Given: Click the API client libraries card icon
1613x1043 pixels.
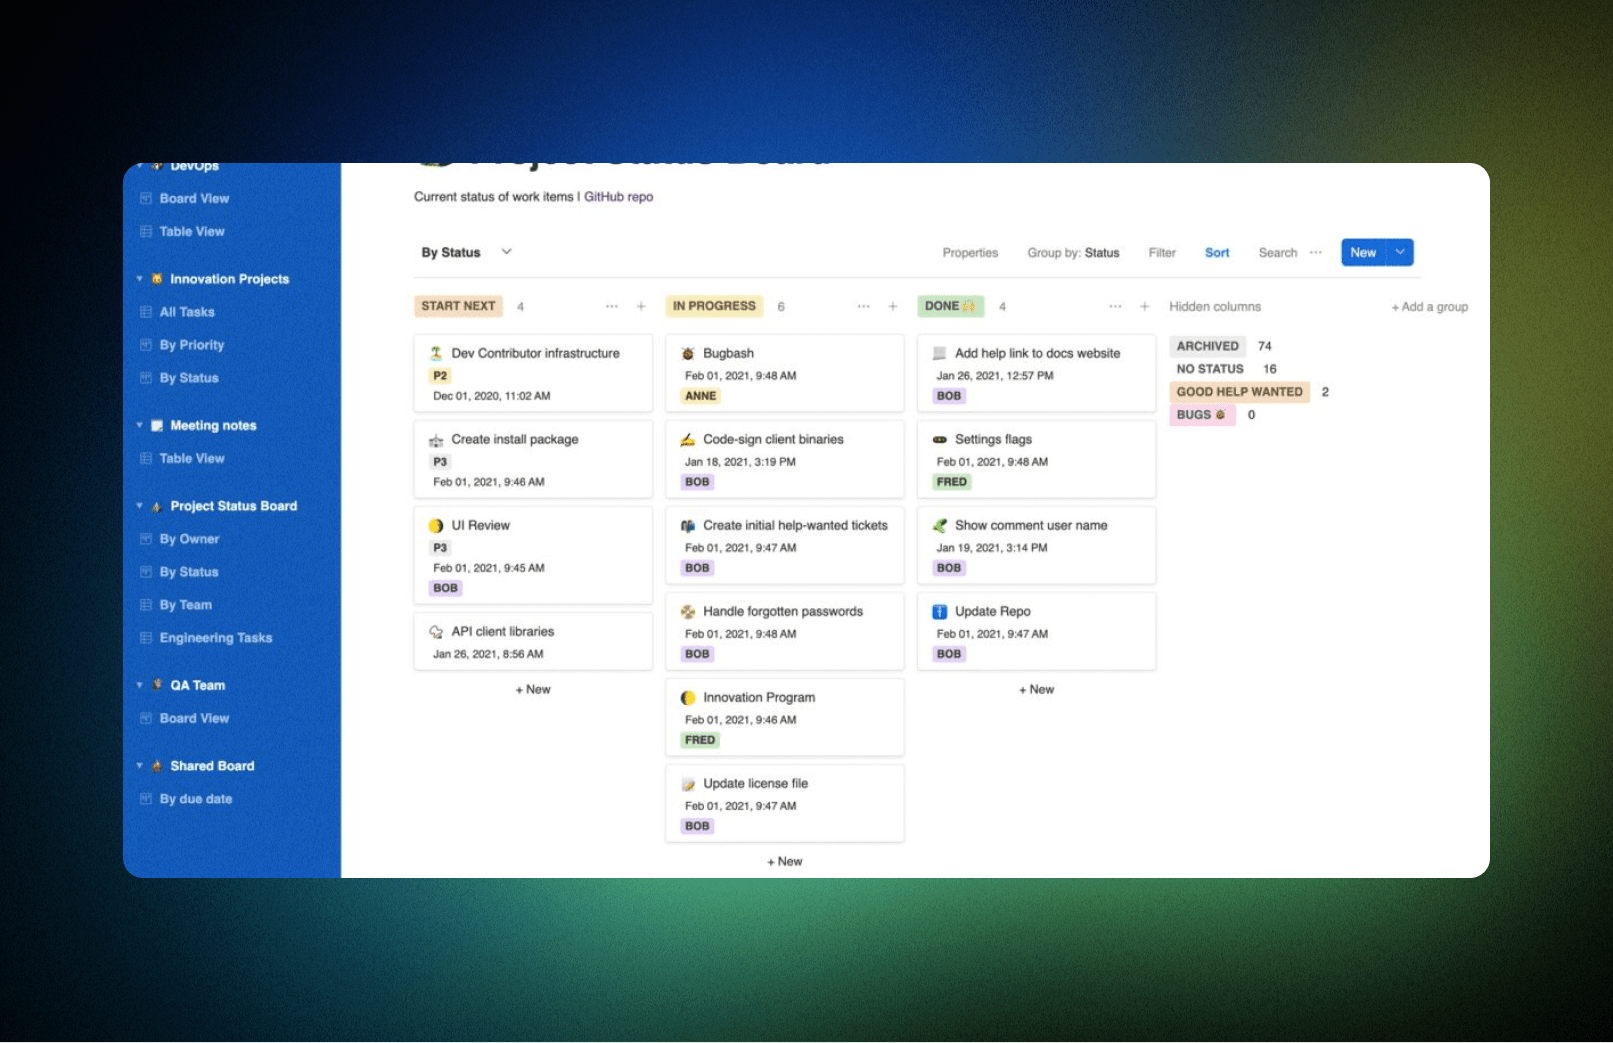Looking at the screenshot, I should pos(436,632).
